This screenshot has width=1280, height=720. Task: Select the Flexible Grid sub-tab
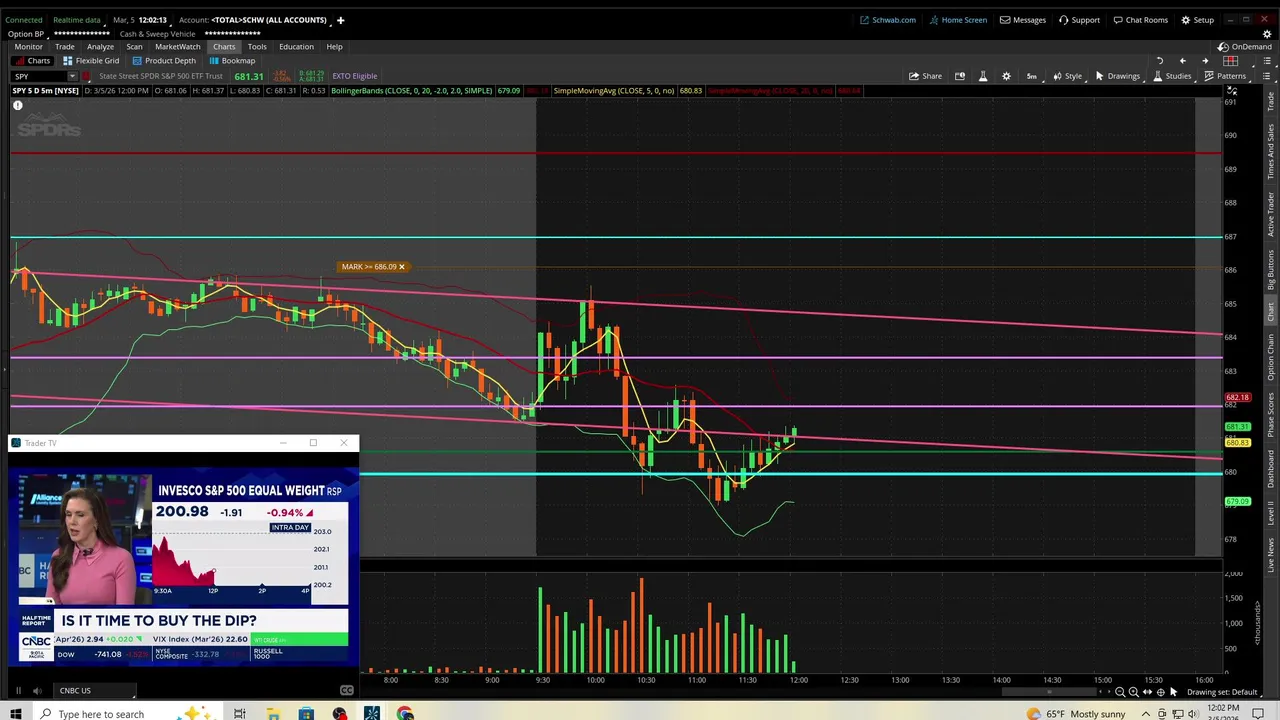(91, 61)
